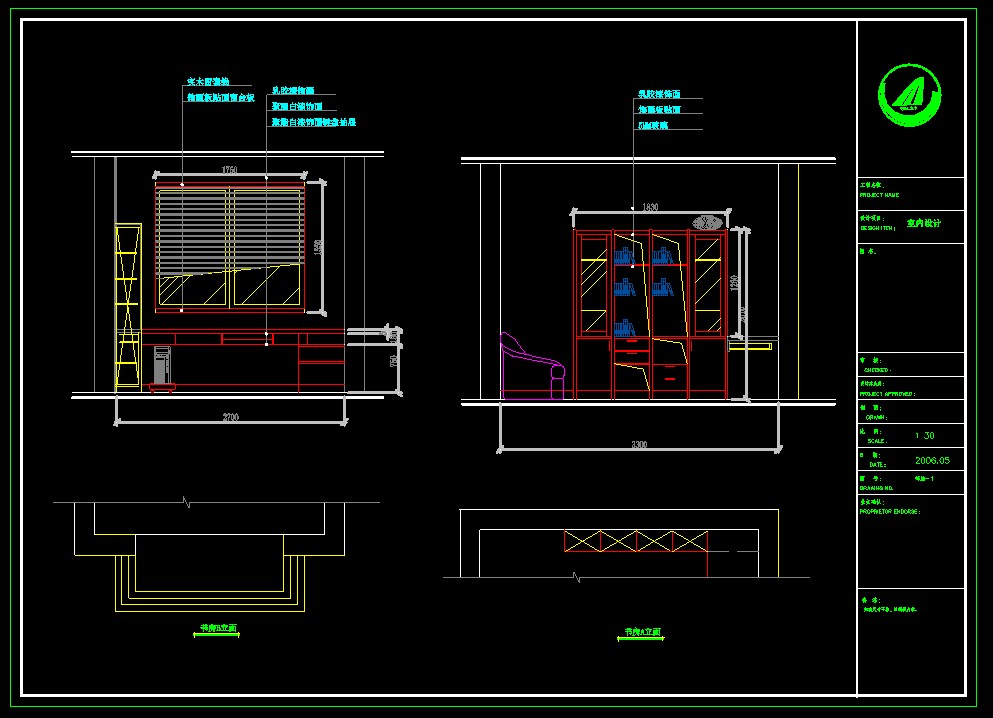This screenshot has width=993, height=718.
Task: Click the DRAWING NO. label
Action: tap(876, 488)
